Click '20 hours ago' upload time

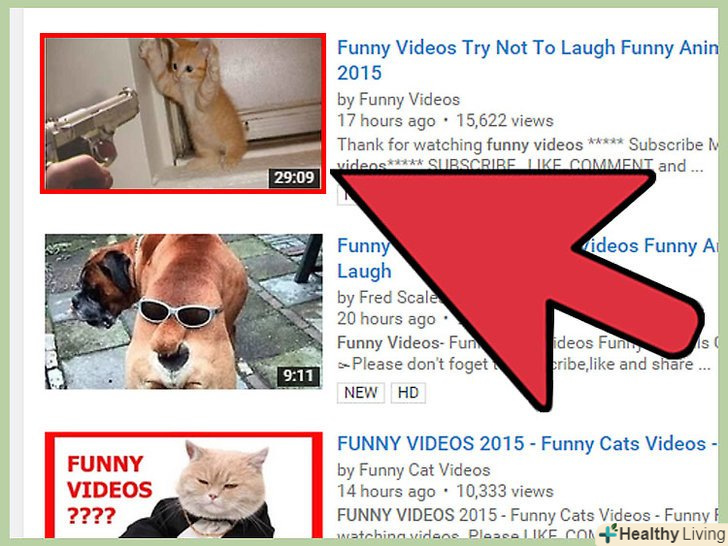pyautogui.click(x=386, y=319)
